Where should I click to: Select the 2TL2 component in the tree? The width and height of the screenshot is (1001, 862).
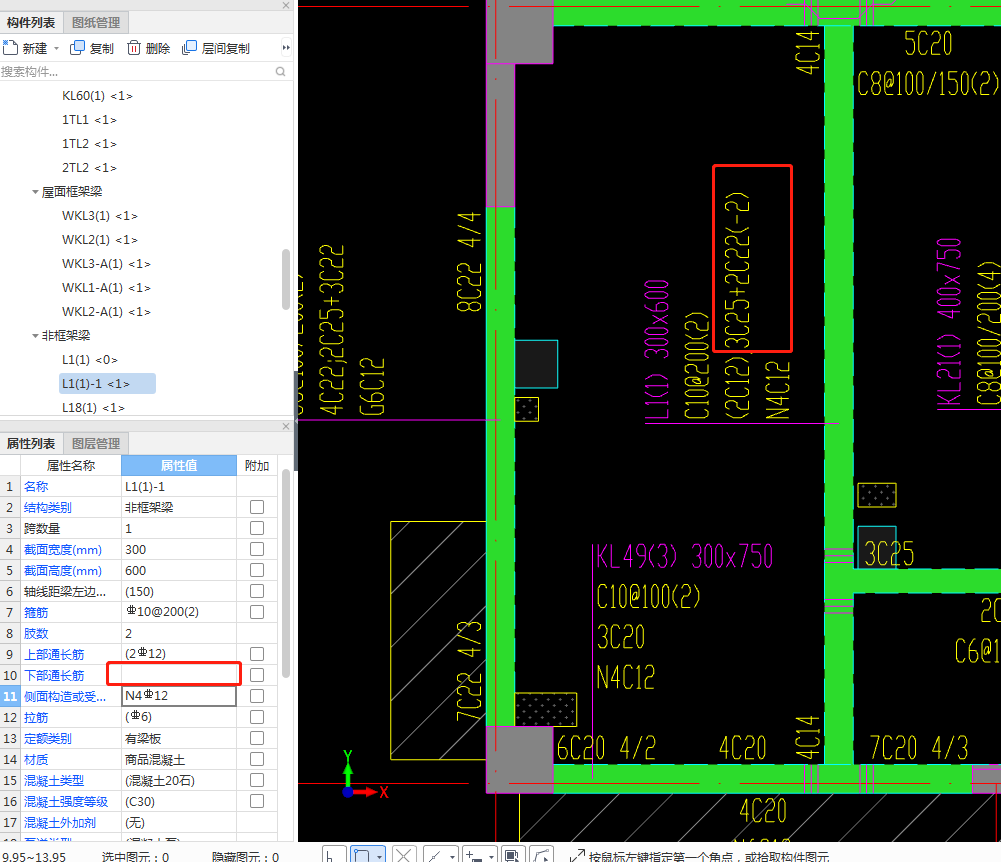(89, 167)
